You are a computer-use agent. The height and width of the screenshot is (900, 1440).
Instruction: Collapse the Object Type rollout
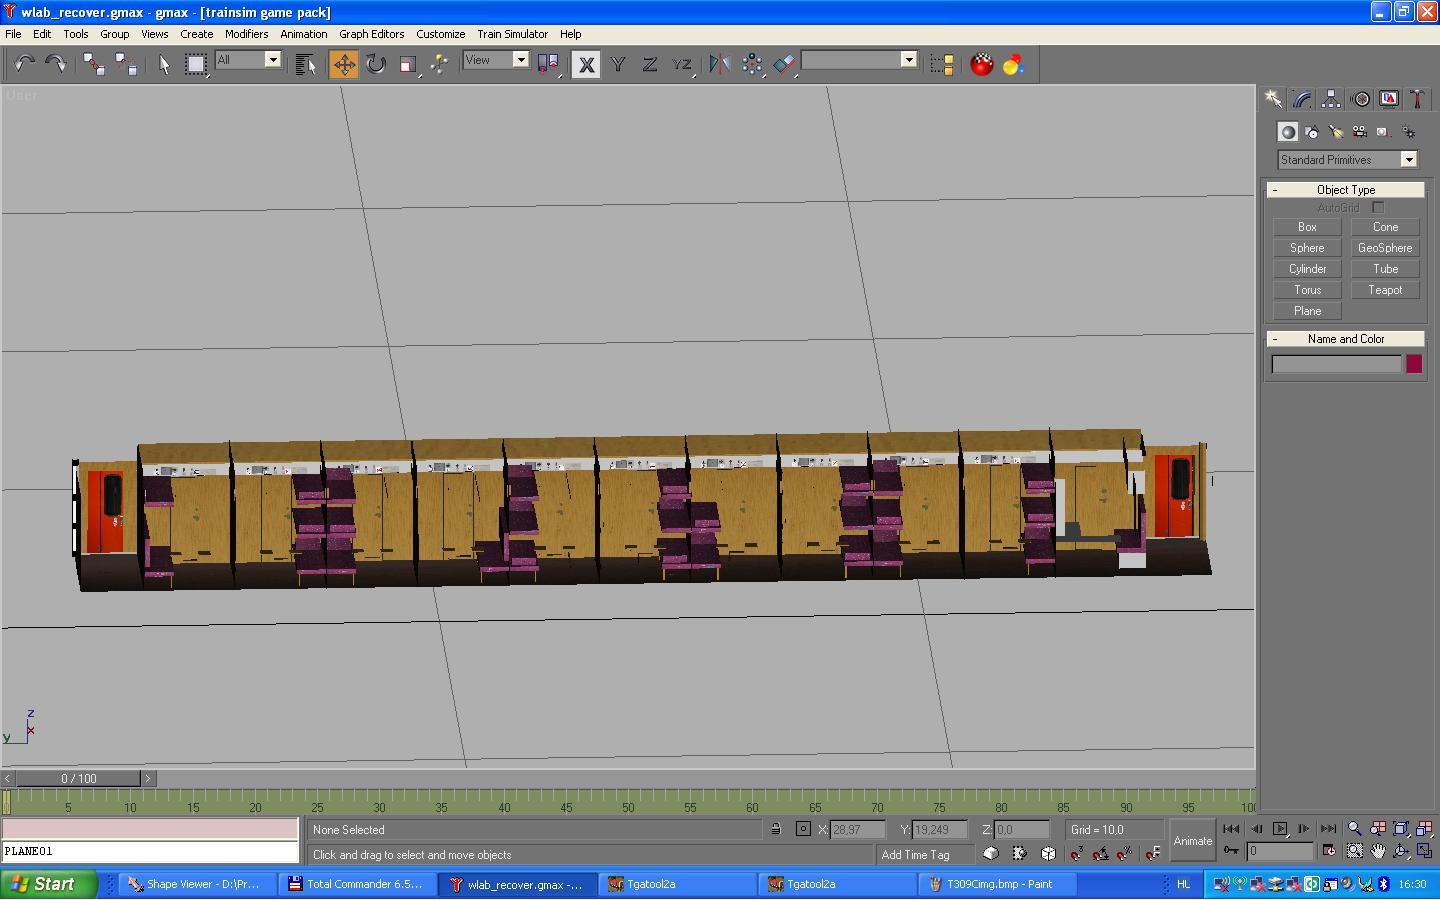click(x=1345, y=190)
